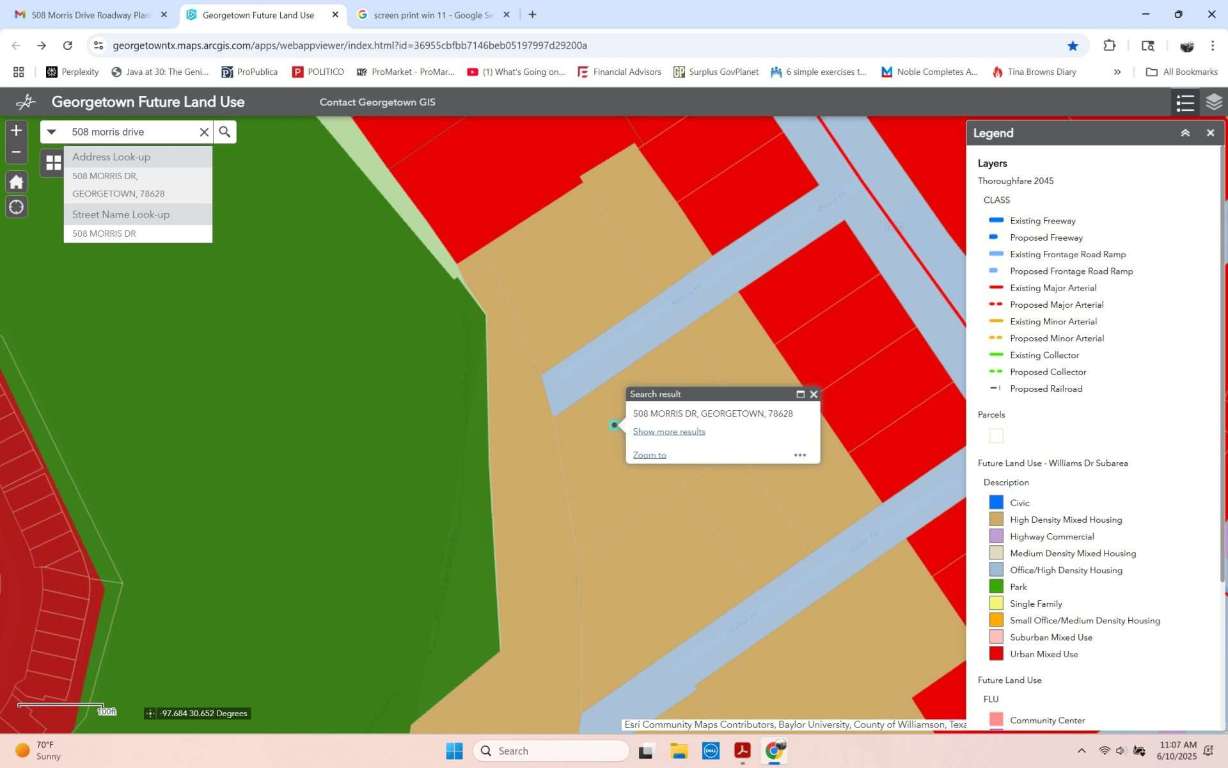Select the 508 MORRIS DR street name suggestion
The width and height of the screenshot is (1228, 768).
coord(104,233)
